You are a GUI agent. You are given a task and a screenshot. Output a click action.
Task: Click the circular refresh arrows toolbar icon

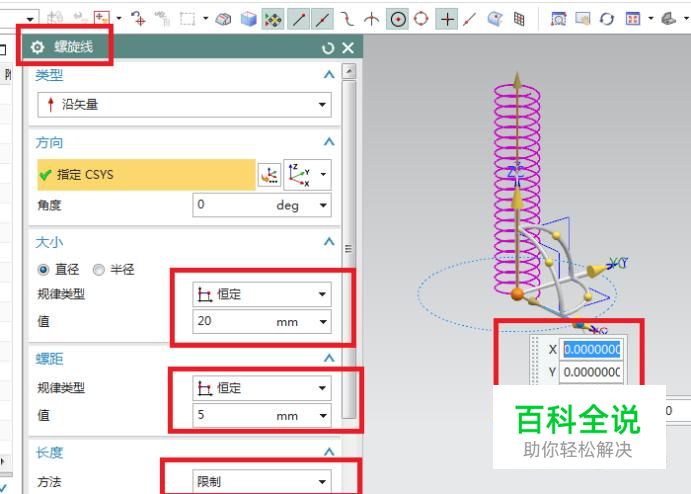(607, 19)
